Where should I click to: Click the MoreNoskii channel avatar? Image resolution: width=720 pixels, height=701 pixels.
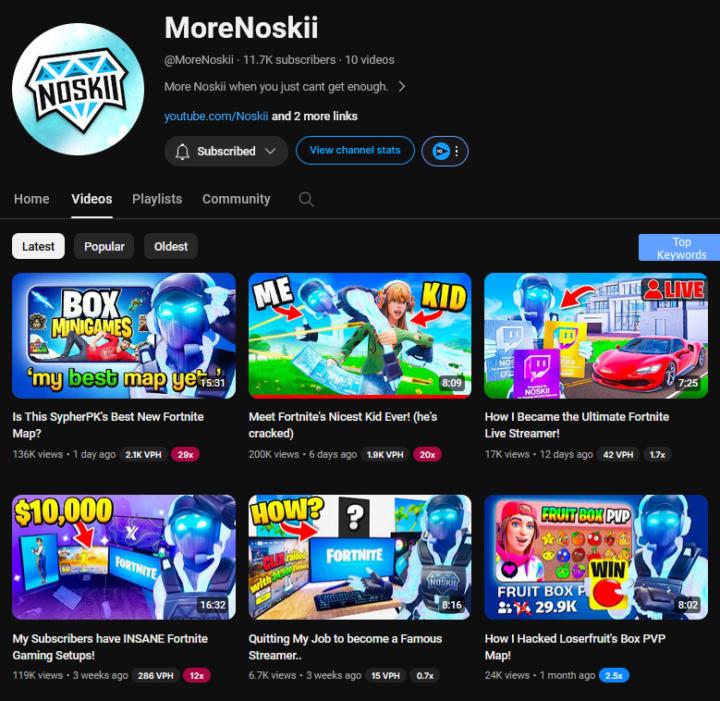78,89
